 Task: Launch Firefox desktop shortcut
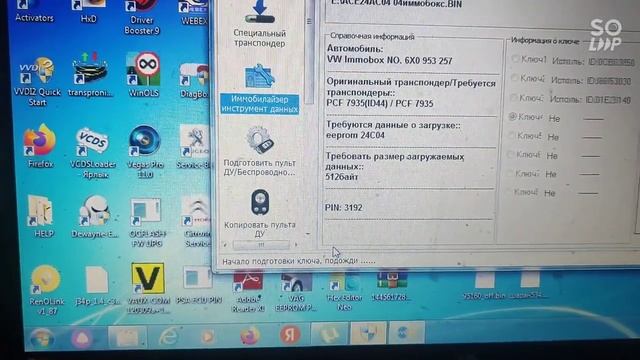[40, 146]
